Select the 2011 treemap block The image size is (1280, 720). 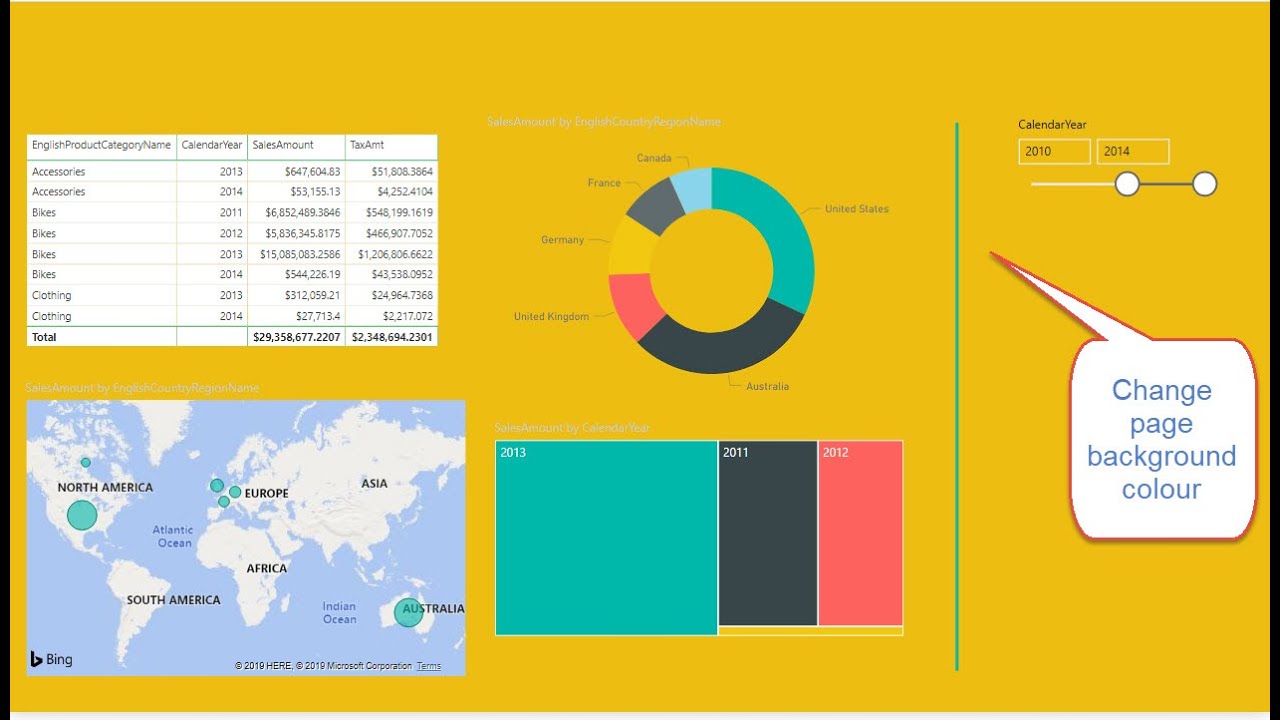click(768, 533)
